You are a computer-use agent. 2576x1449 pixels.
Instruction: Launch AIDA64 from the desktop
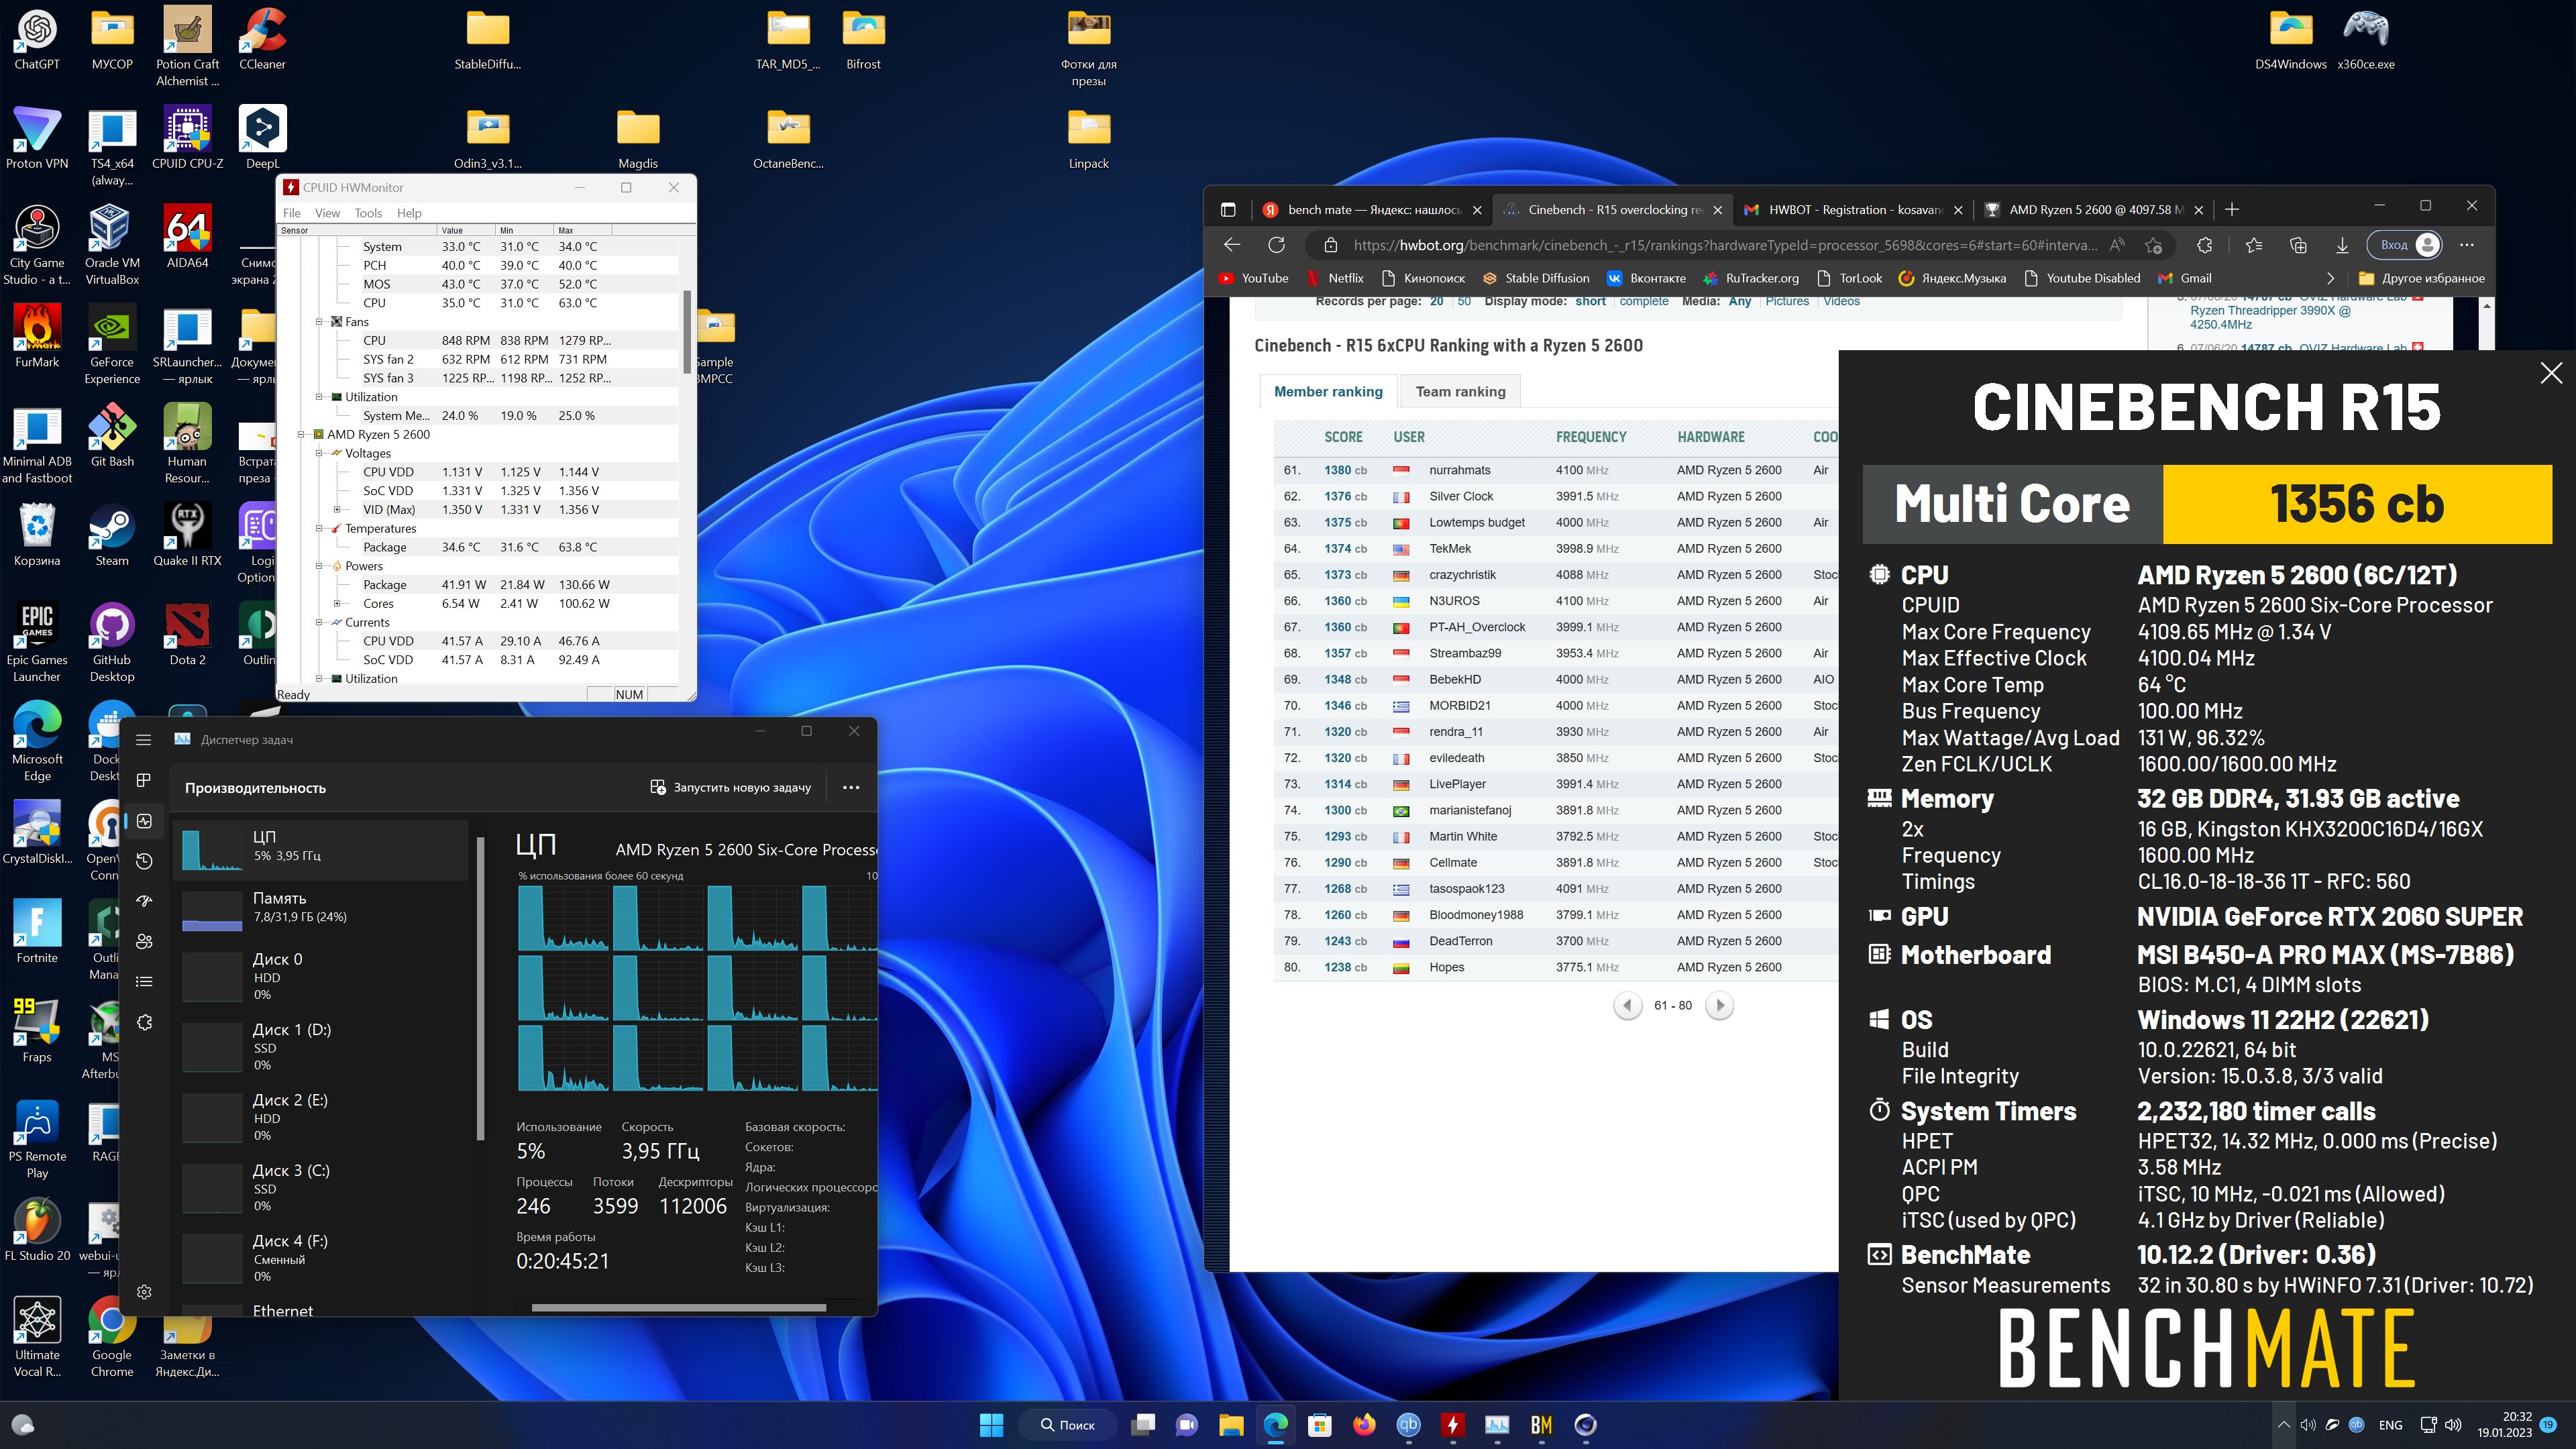[187, 238]
